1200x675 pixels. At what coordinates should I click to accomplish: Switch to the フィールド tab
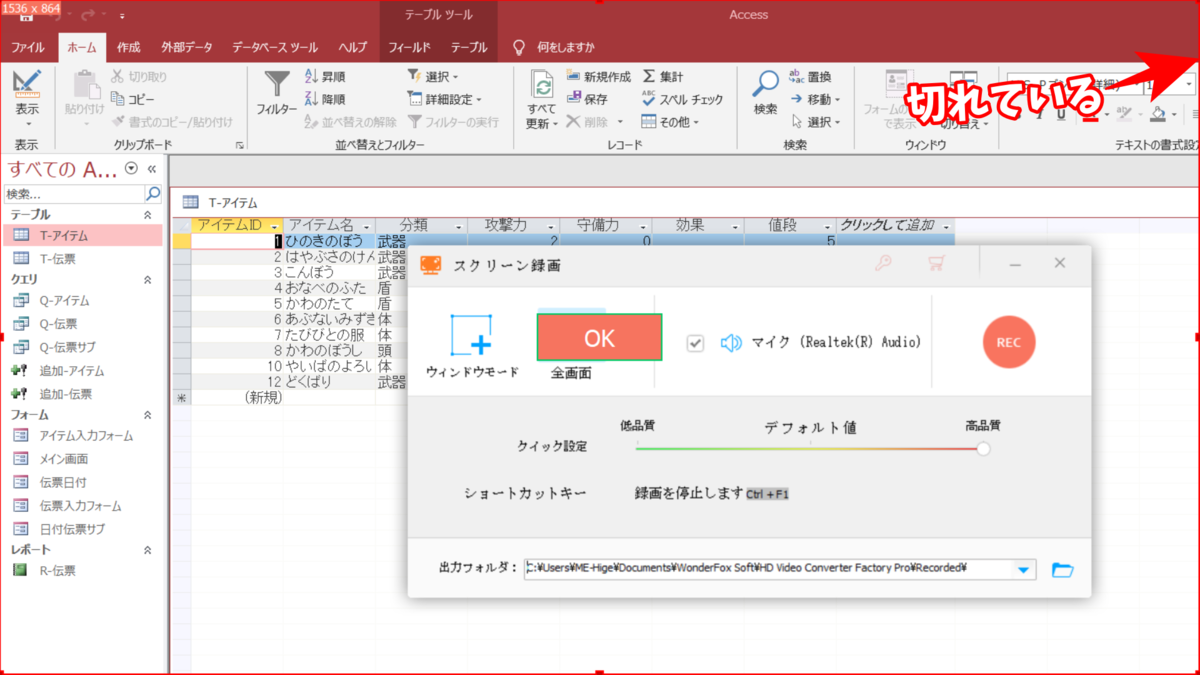tap(409, 47)
